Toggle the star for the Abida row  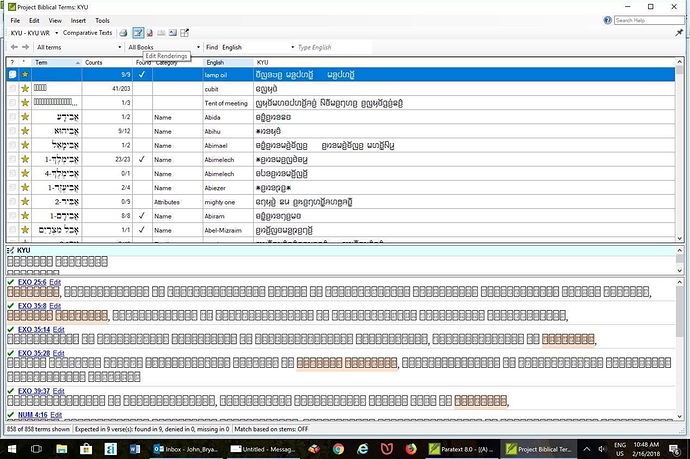click(25, 117)
